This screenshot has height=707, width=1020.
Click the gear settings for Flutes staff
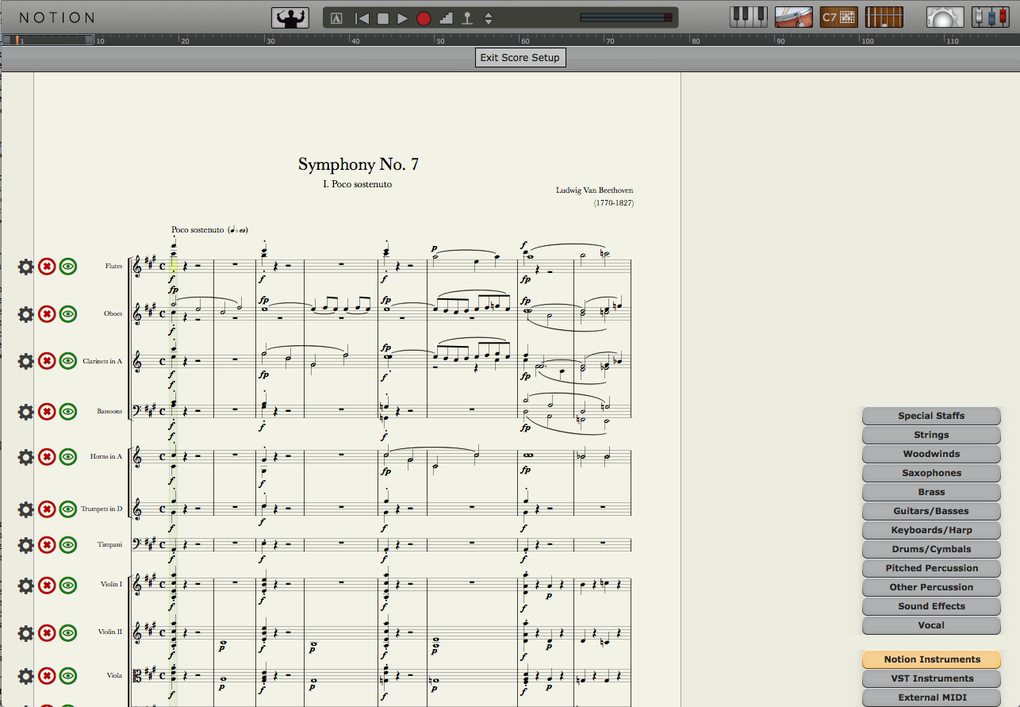(25, 267)
